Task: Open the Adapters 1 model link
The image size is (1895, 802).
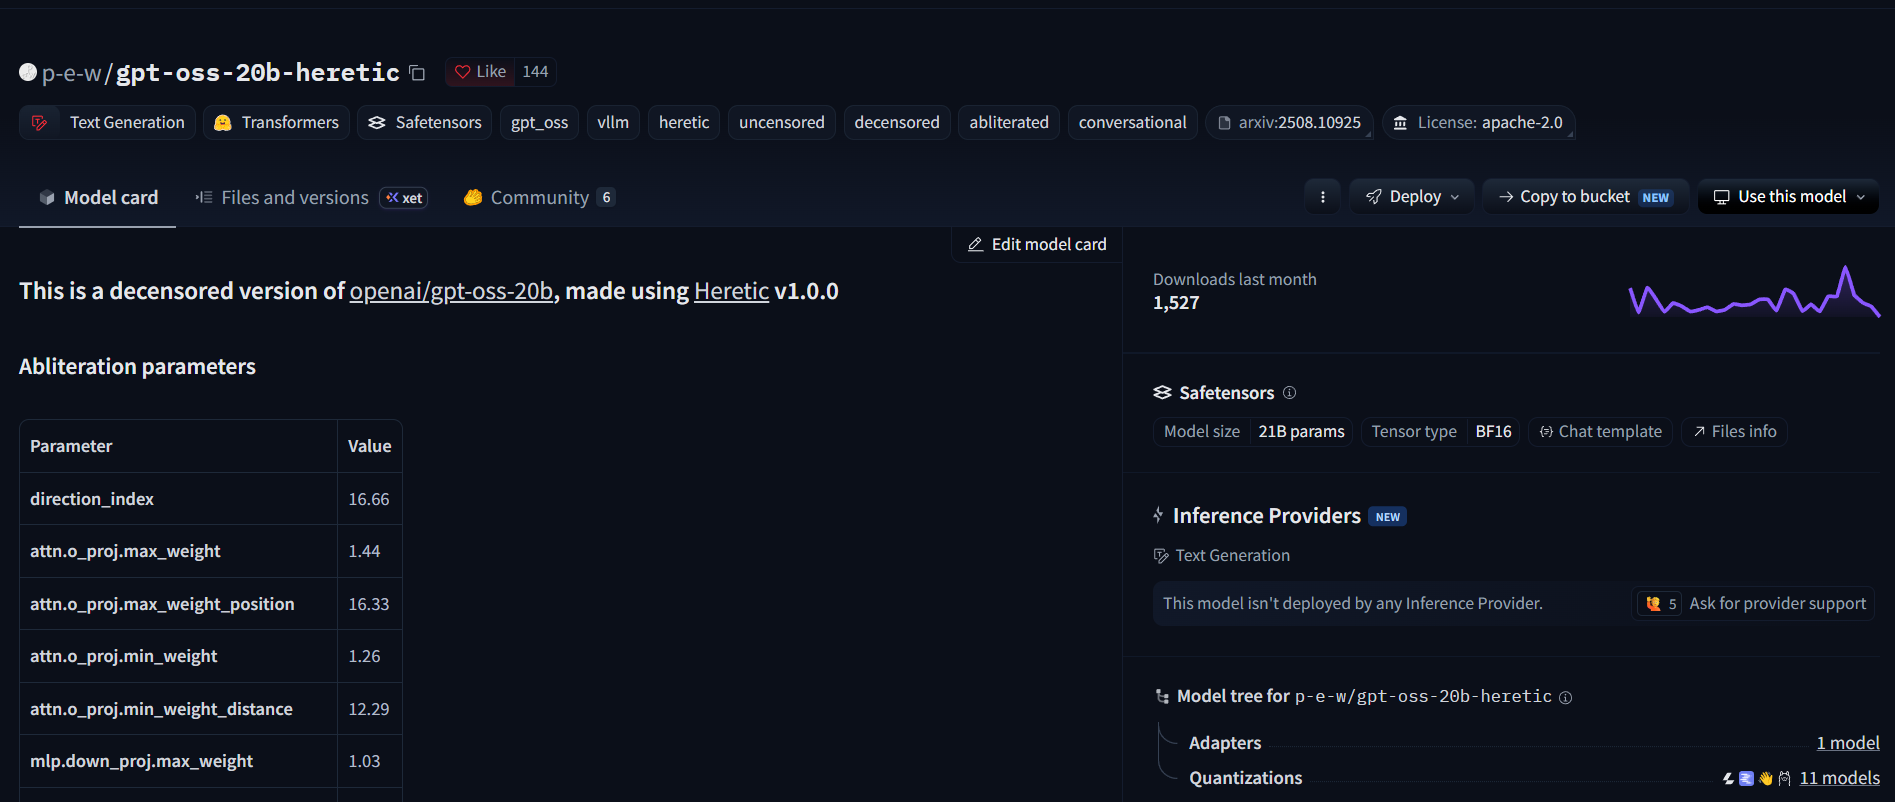Action: (x=1848, y=743)
